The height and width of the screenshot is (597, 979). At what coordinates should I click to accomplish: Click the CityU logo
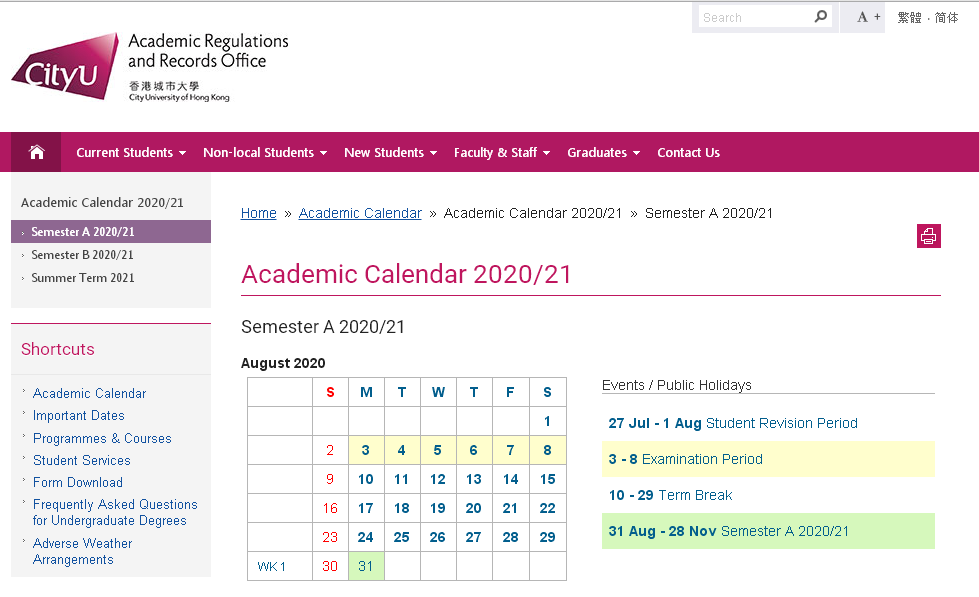click(65, 66)
